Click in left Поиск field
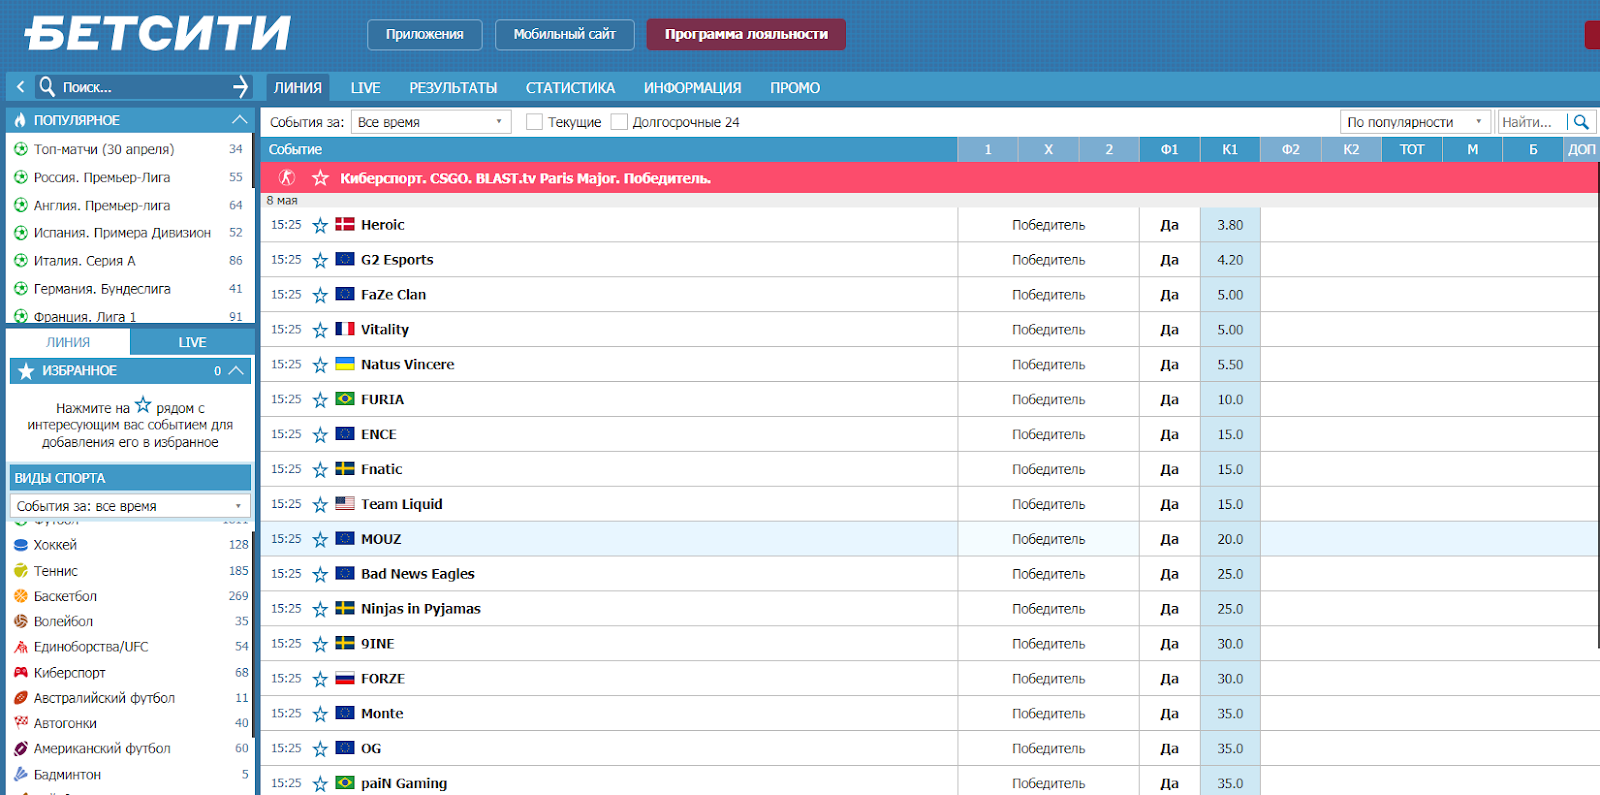1600x795 pixels. click(143, 87)
